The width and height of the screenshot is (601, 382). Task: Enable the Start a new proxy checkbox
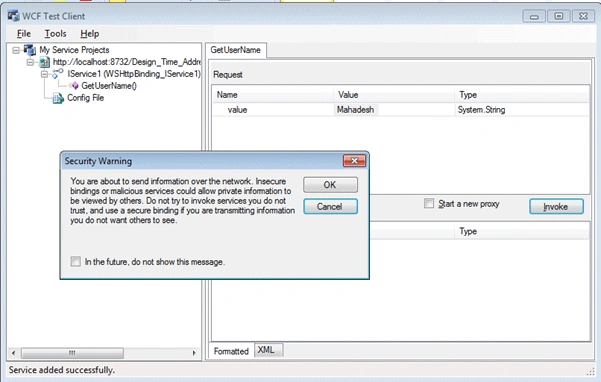pos(429,203)
